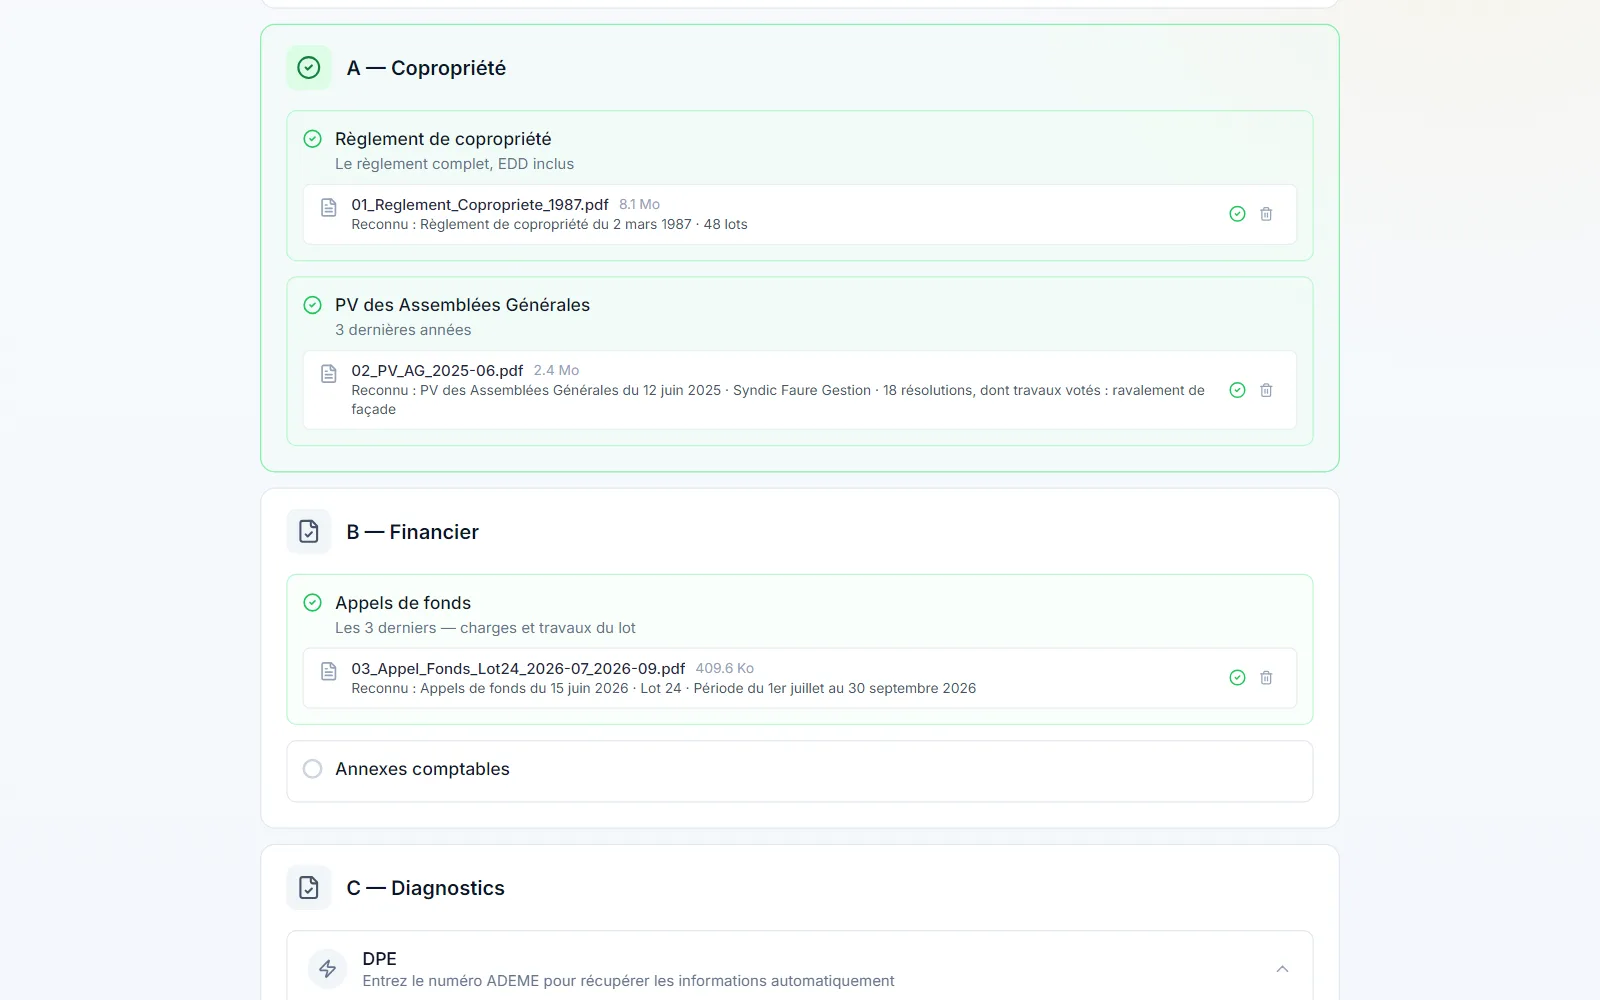The image size is (1600, 1000).
Task: Click the A — Copropriété section heading
Action: tap(426, 68)
